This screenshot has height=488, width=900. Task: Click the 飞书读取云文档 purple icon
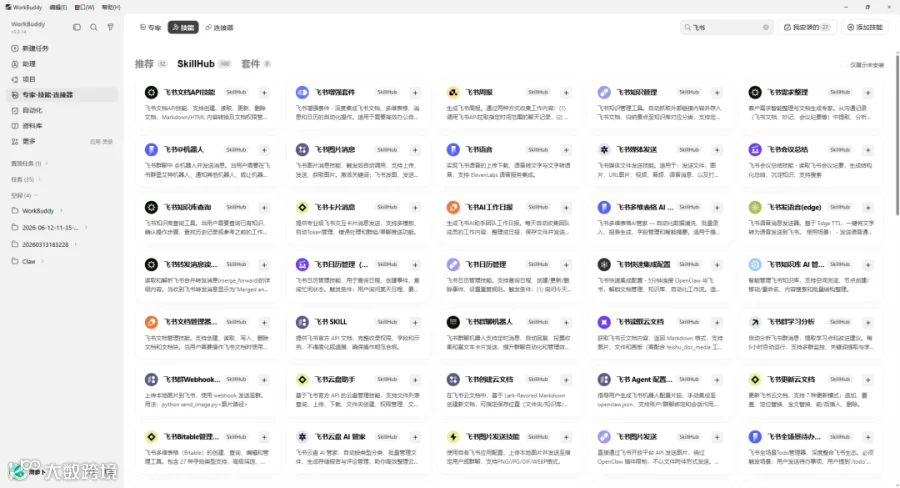pos(604,322)
